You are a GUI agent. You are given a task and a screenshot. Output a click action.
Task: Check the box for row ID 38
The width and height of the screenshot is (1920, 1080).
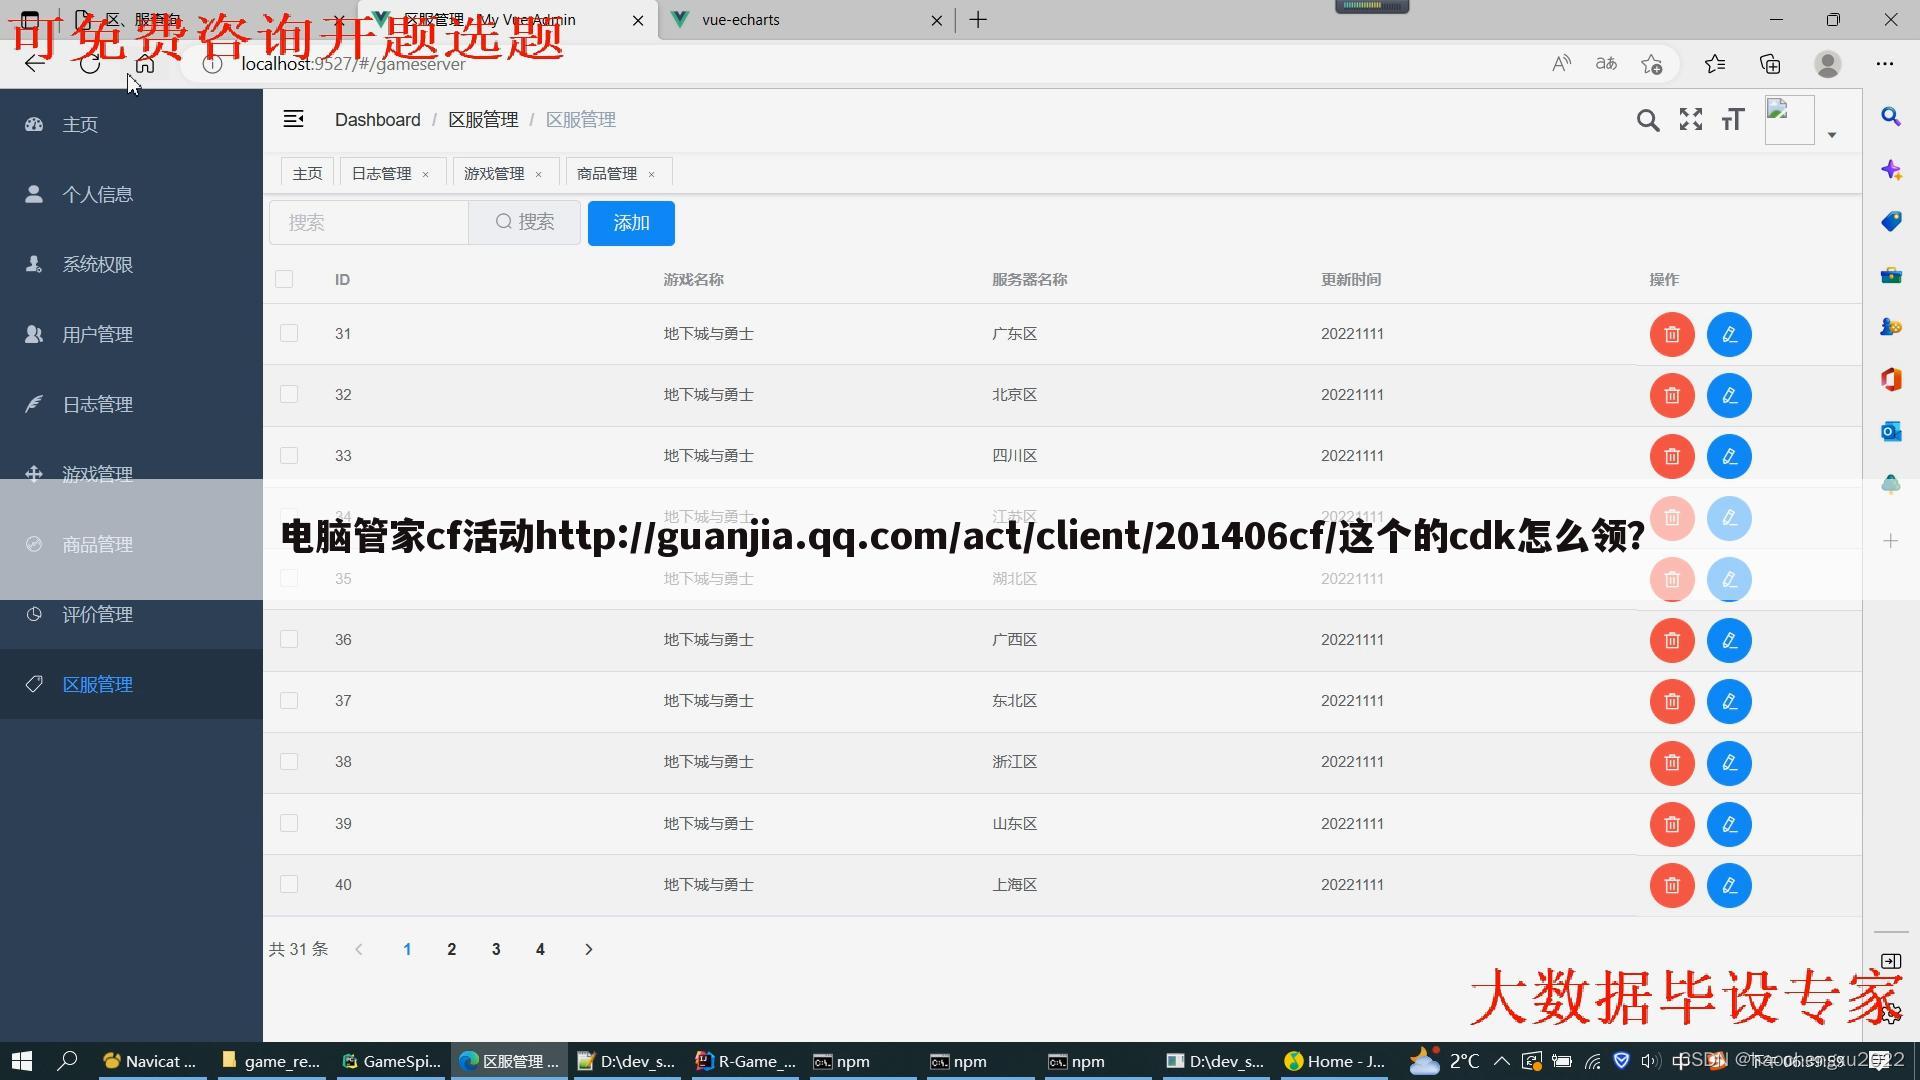(x=289, y=761)
